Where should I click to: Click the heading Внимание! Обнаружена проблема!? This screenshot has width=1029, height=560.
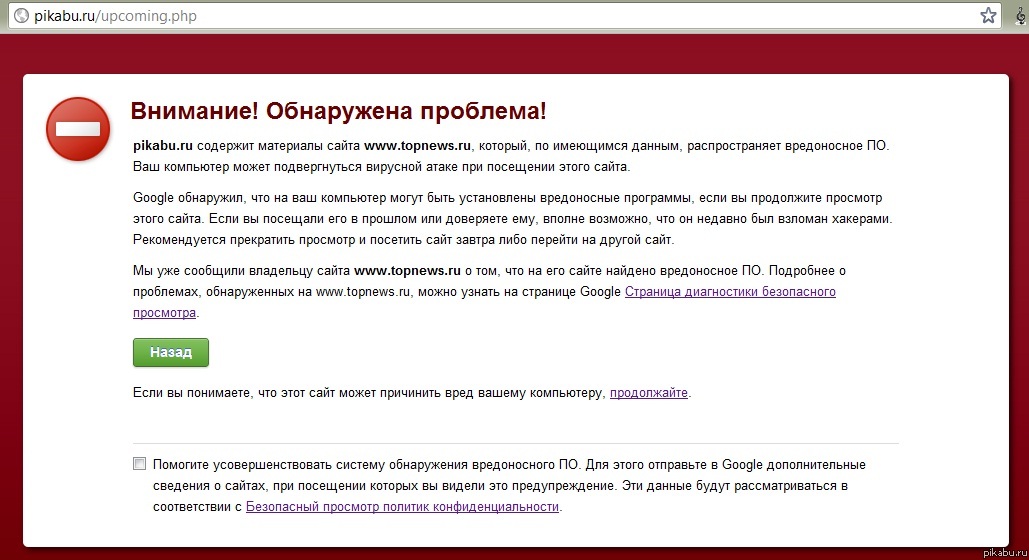point(338,111)
